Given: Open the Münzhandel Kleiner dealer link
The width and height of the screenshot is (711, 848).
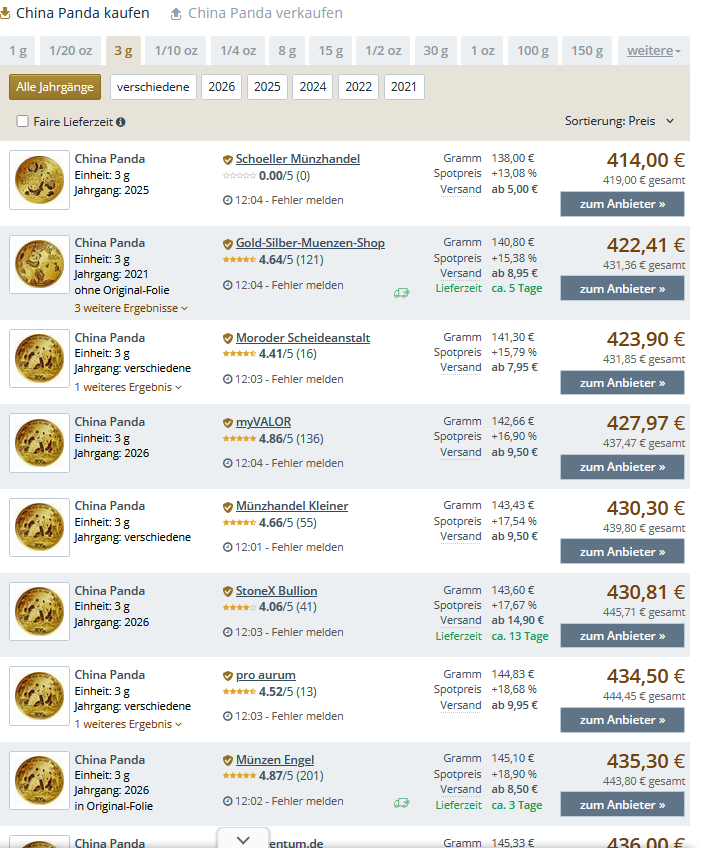Looking at the screenshot, I should click(292, 506).
